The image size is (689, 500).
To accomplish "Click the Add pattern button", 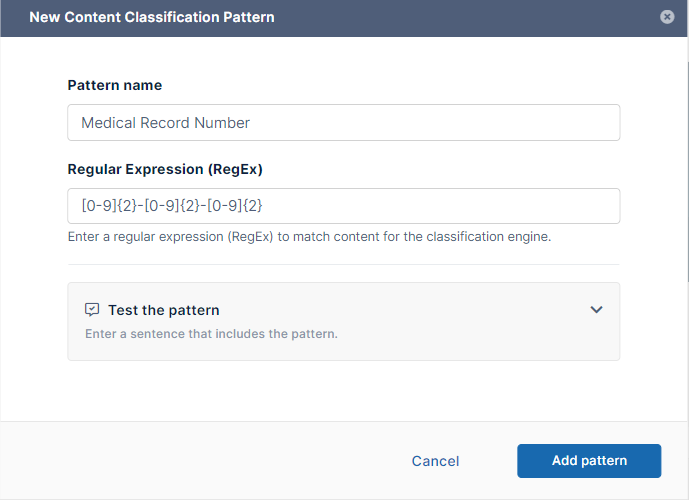I will [x=589, y=461].
